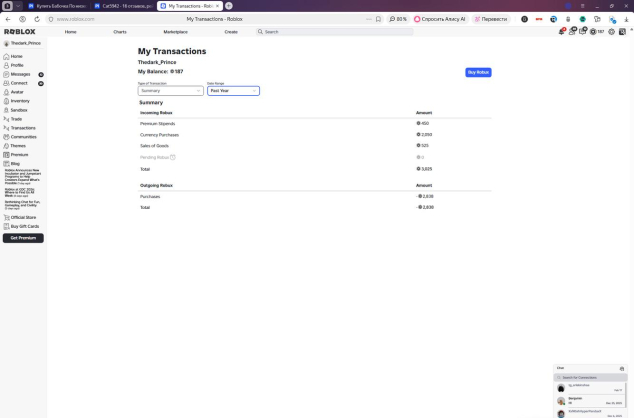634x418 pixels.
Task: Expand the Type of Transaction dropdown
Action: click(170, 91)
